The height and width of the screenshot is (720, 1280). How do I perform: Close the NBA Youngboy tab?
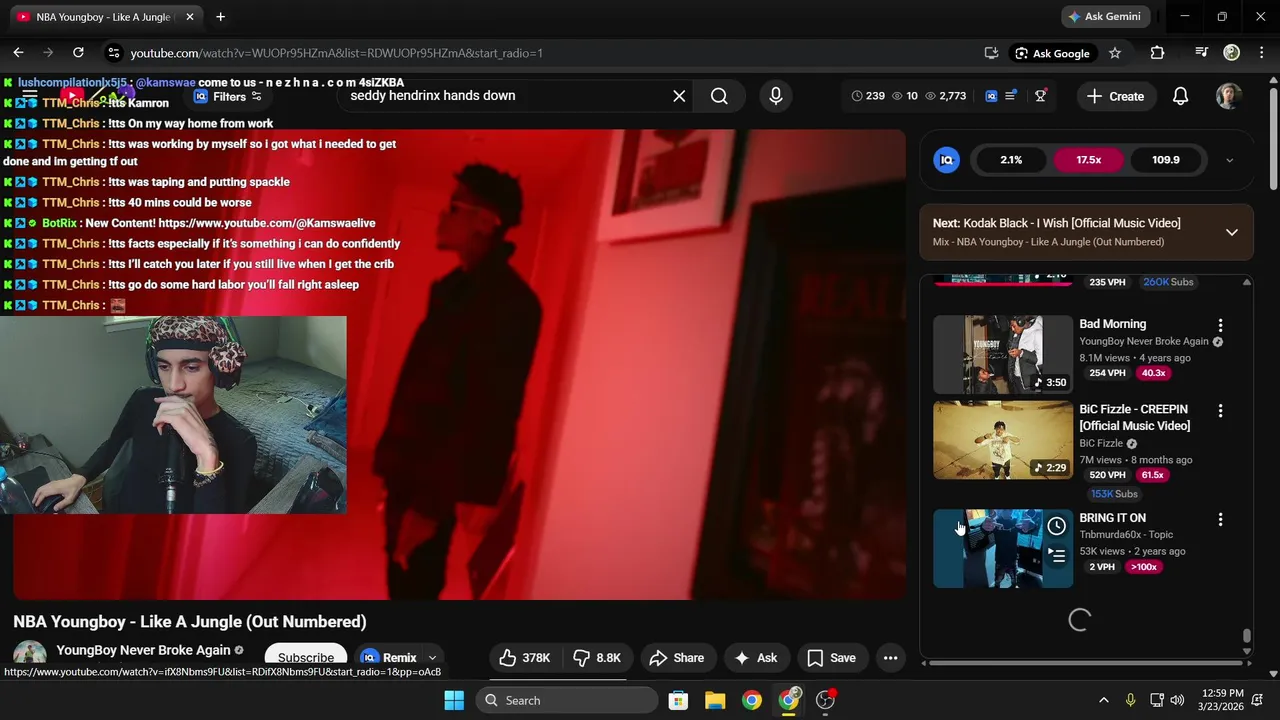click(x=189, y=17)
